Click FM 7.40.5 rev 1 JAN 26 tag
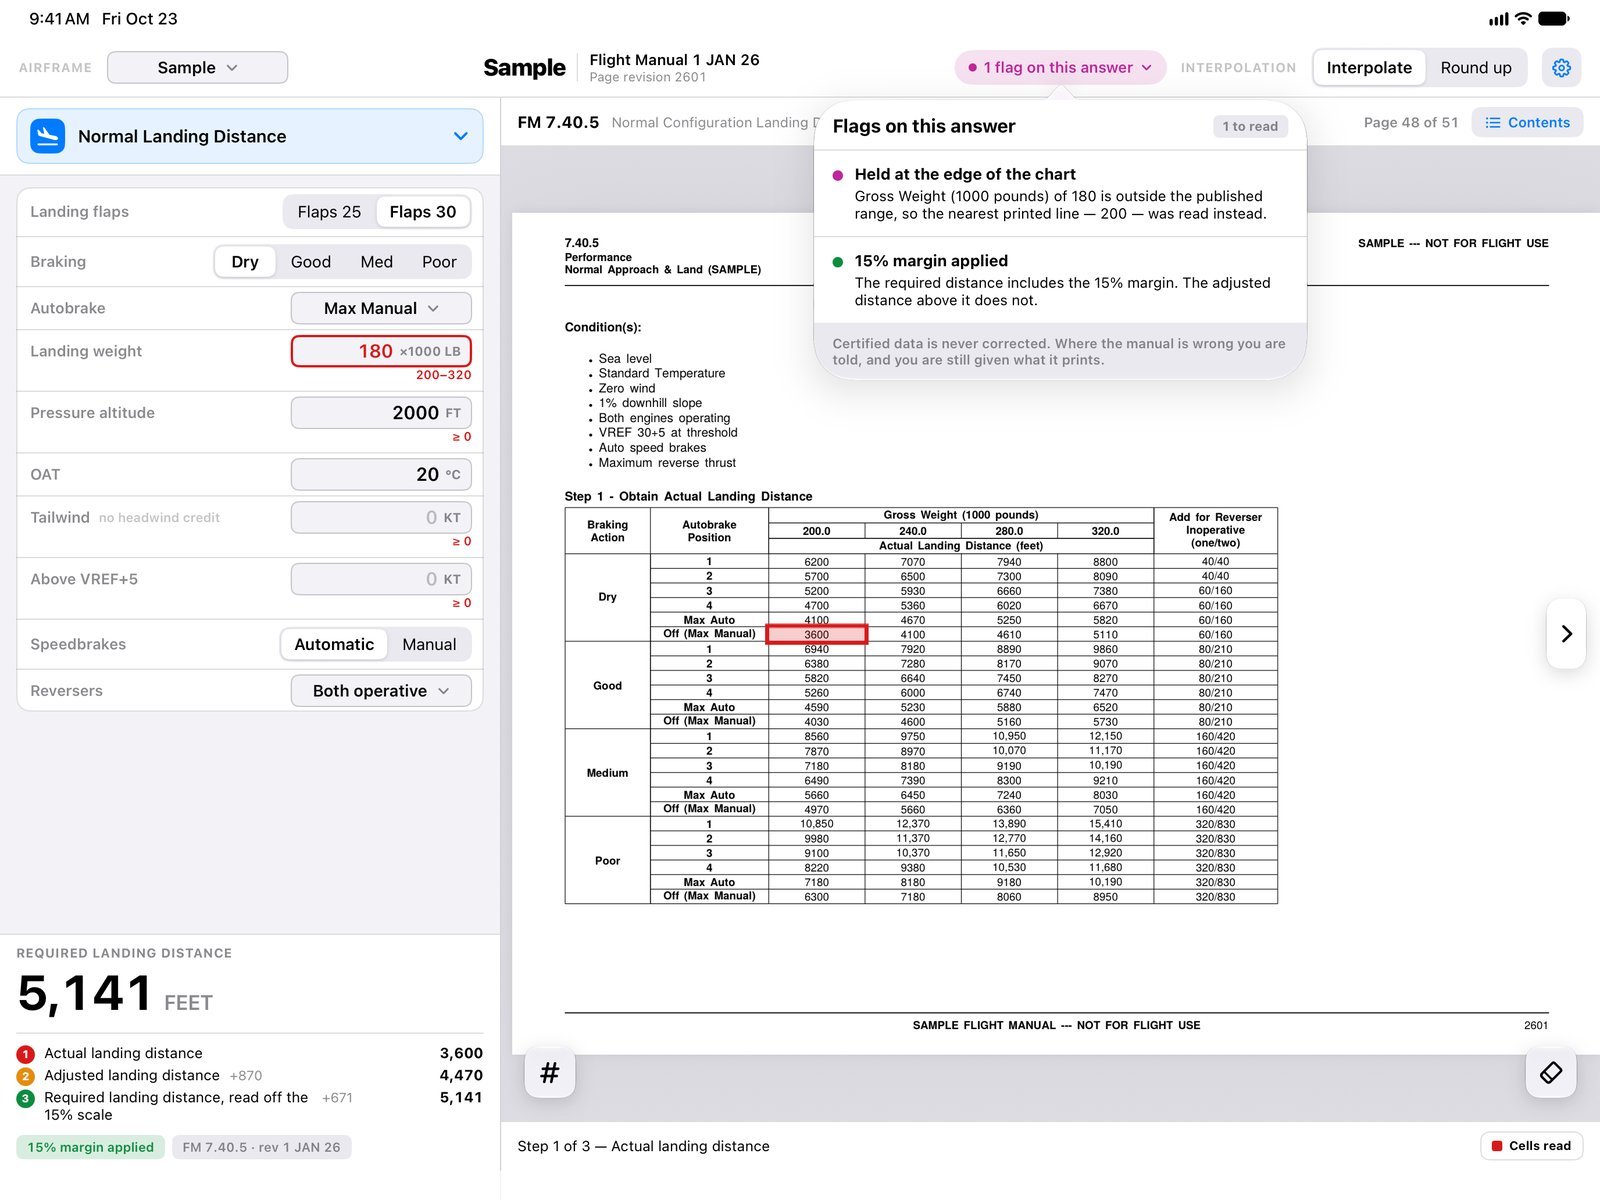Viewport: 1600px width, 1200px height. 261,1147
